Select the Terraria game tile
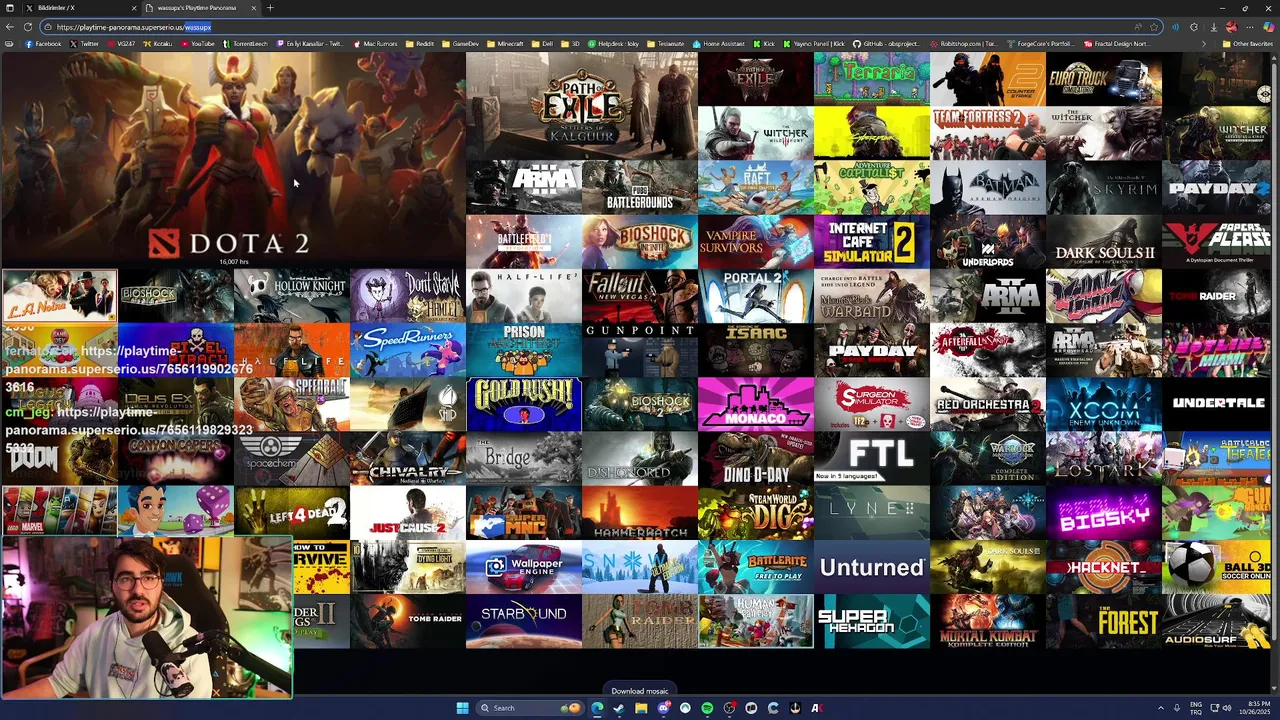The image size is (1280, 720). pos(872,80)
